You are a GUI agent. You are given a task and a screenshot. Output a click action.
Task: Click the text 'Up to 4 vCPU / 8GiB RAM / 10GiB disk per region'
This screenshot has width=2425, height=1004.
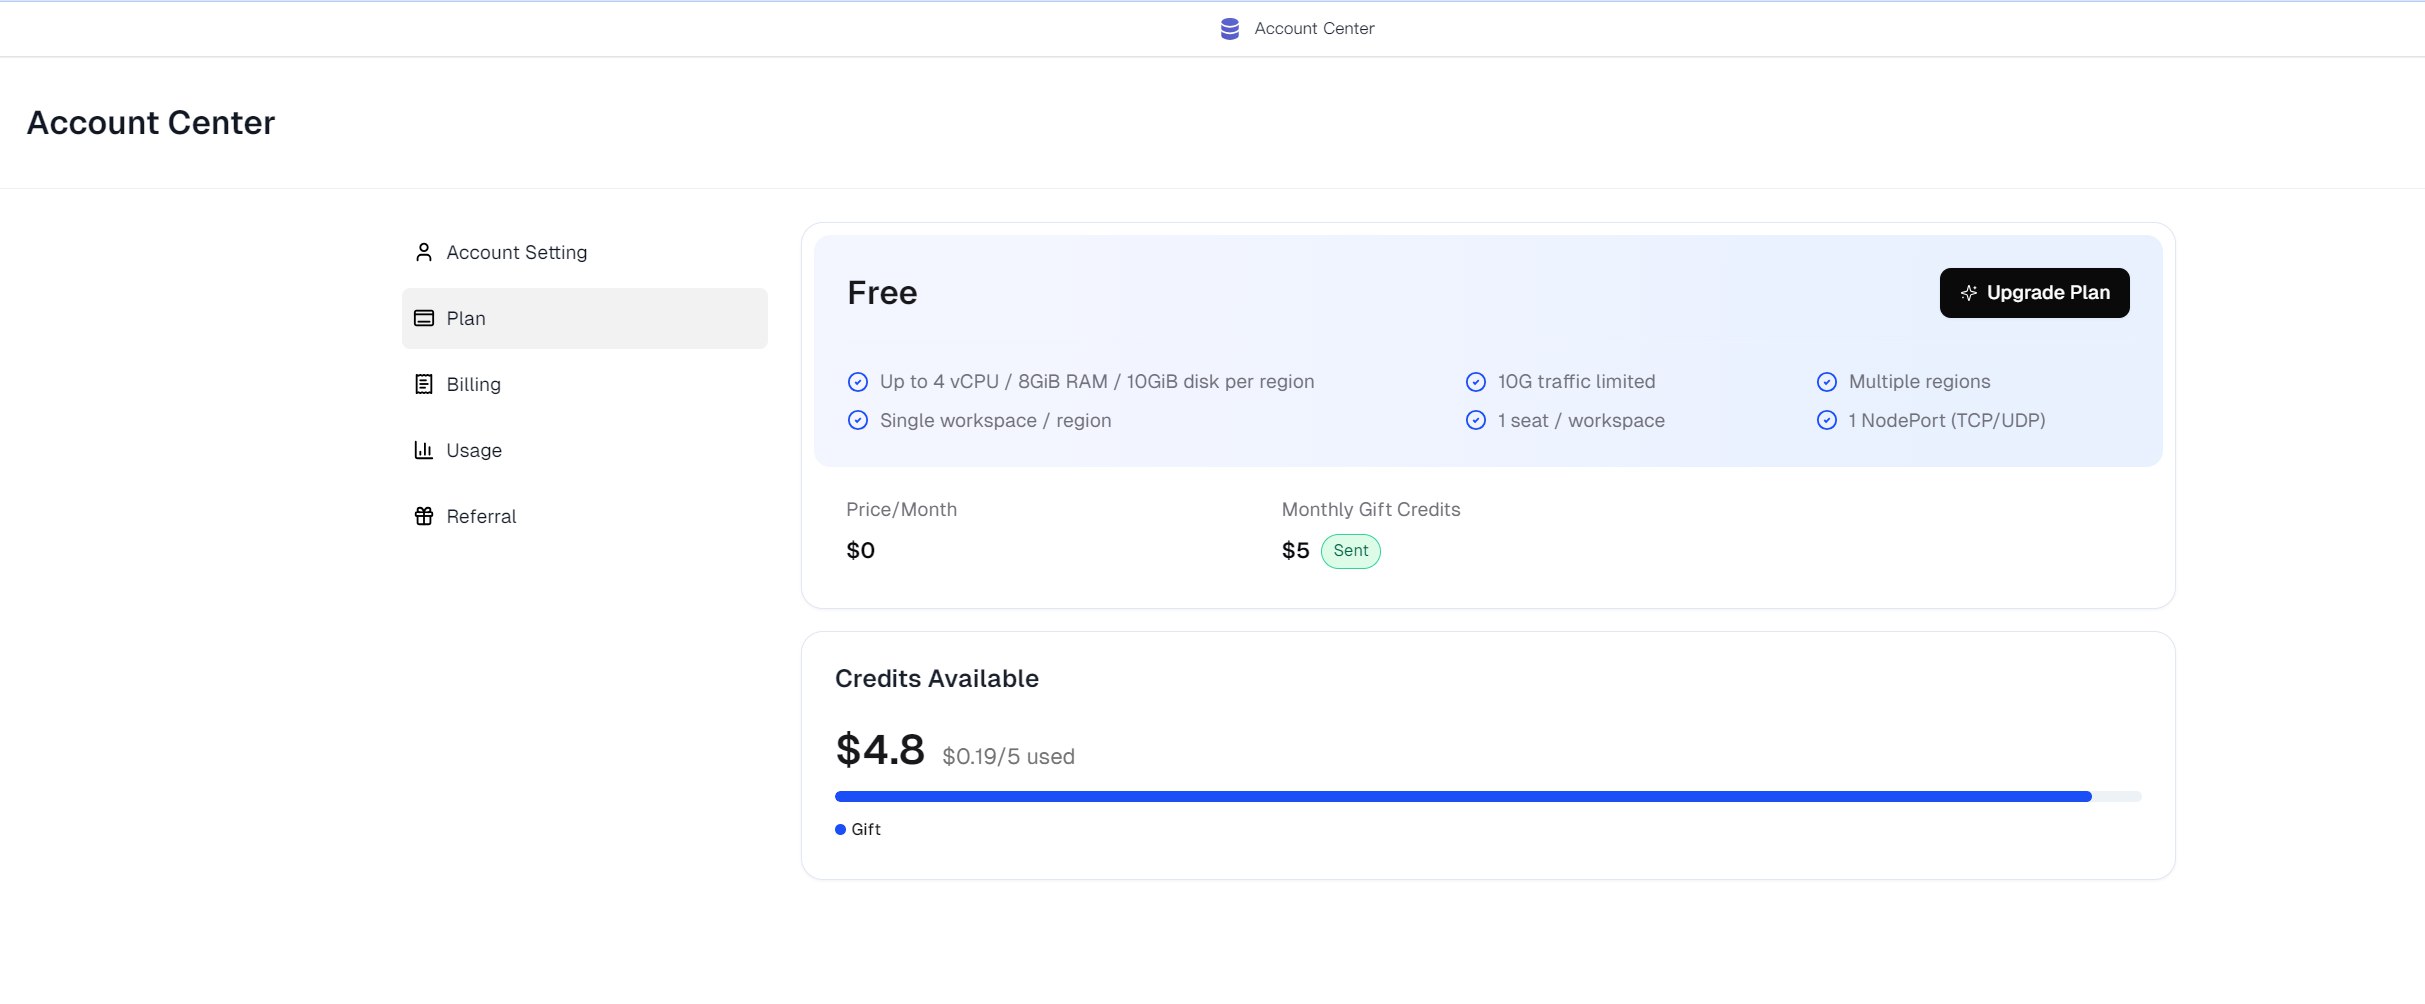[1097, 382]
